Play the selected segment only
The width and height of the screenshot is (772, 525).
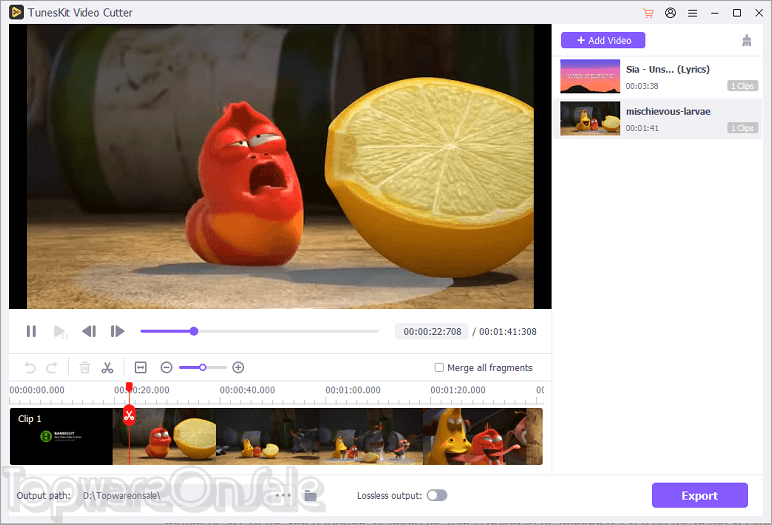click(x=61, y=331)
